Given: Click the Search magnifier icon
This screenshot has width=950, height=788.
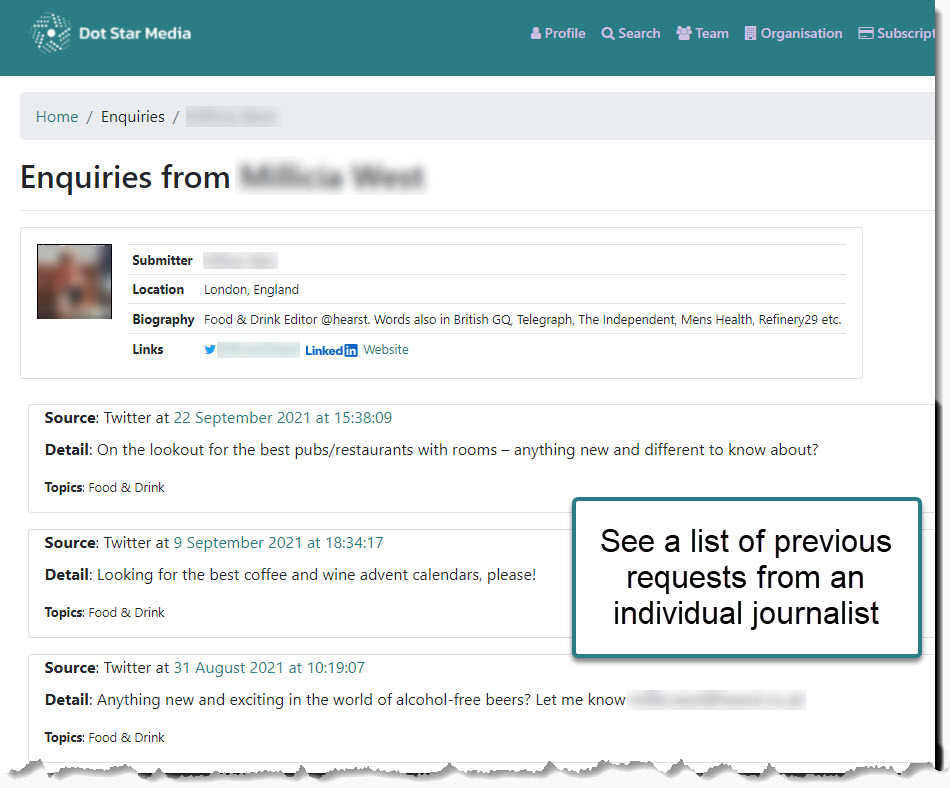Looking at the screenshot, I should point(608,33).
